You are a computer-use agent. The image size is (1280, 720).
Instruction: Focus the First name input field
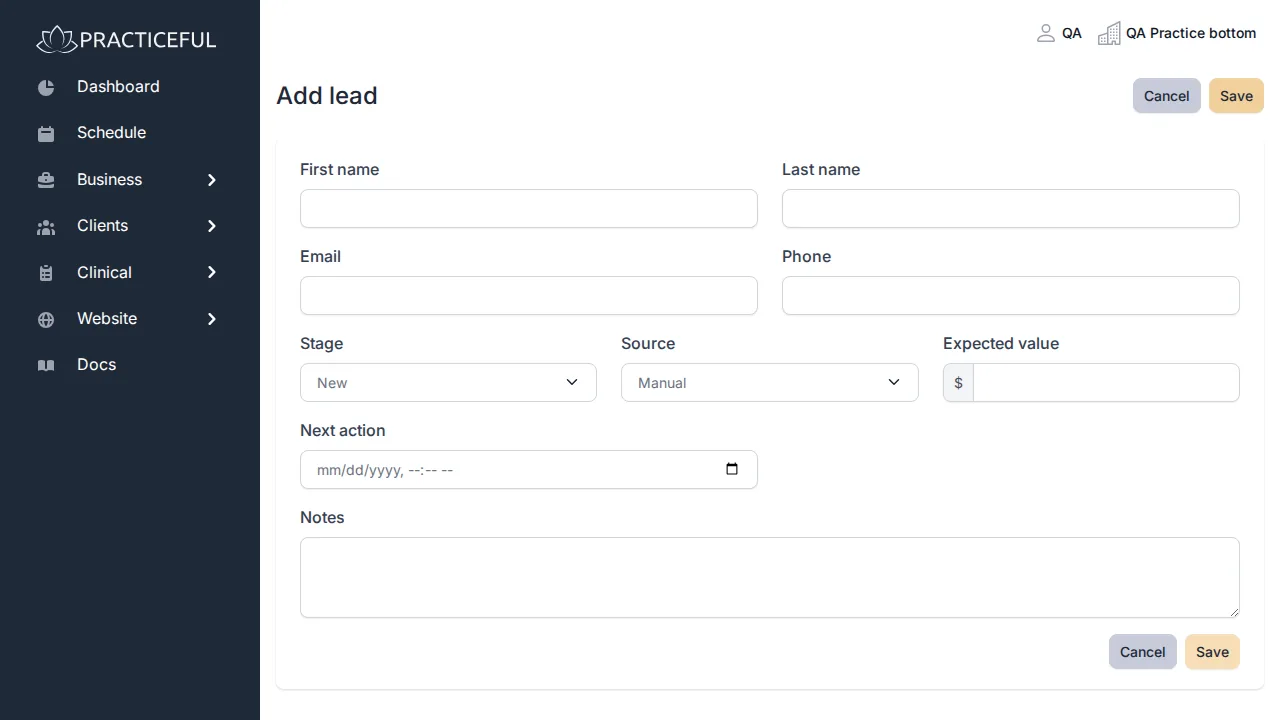(529, 209)
